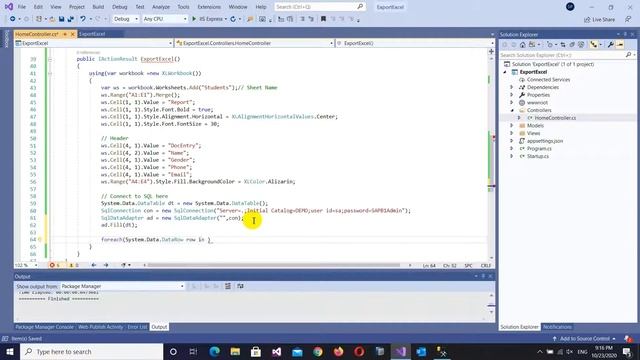Toggle the bookmark icon in toolbar
Image resolution: width=640 pixels, height=360 pixels.
[323, 19]
